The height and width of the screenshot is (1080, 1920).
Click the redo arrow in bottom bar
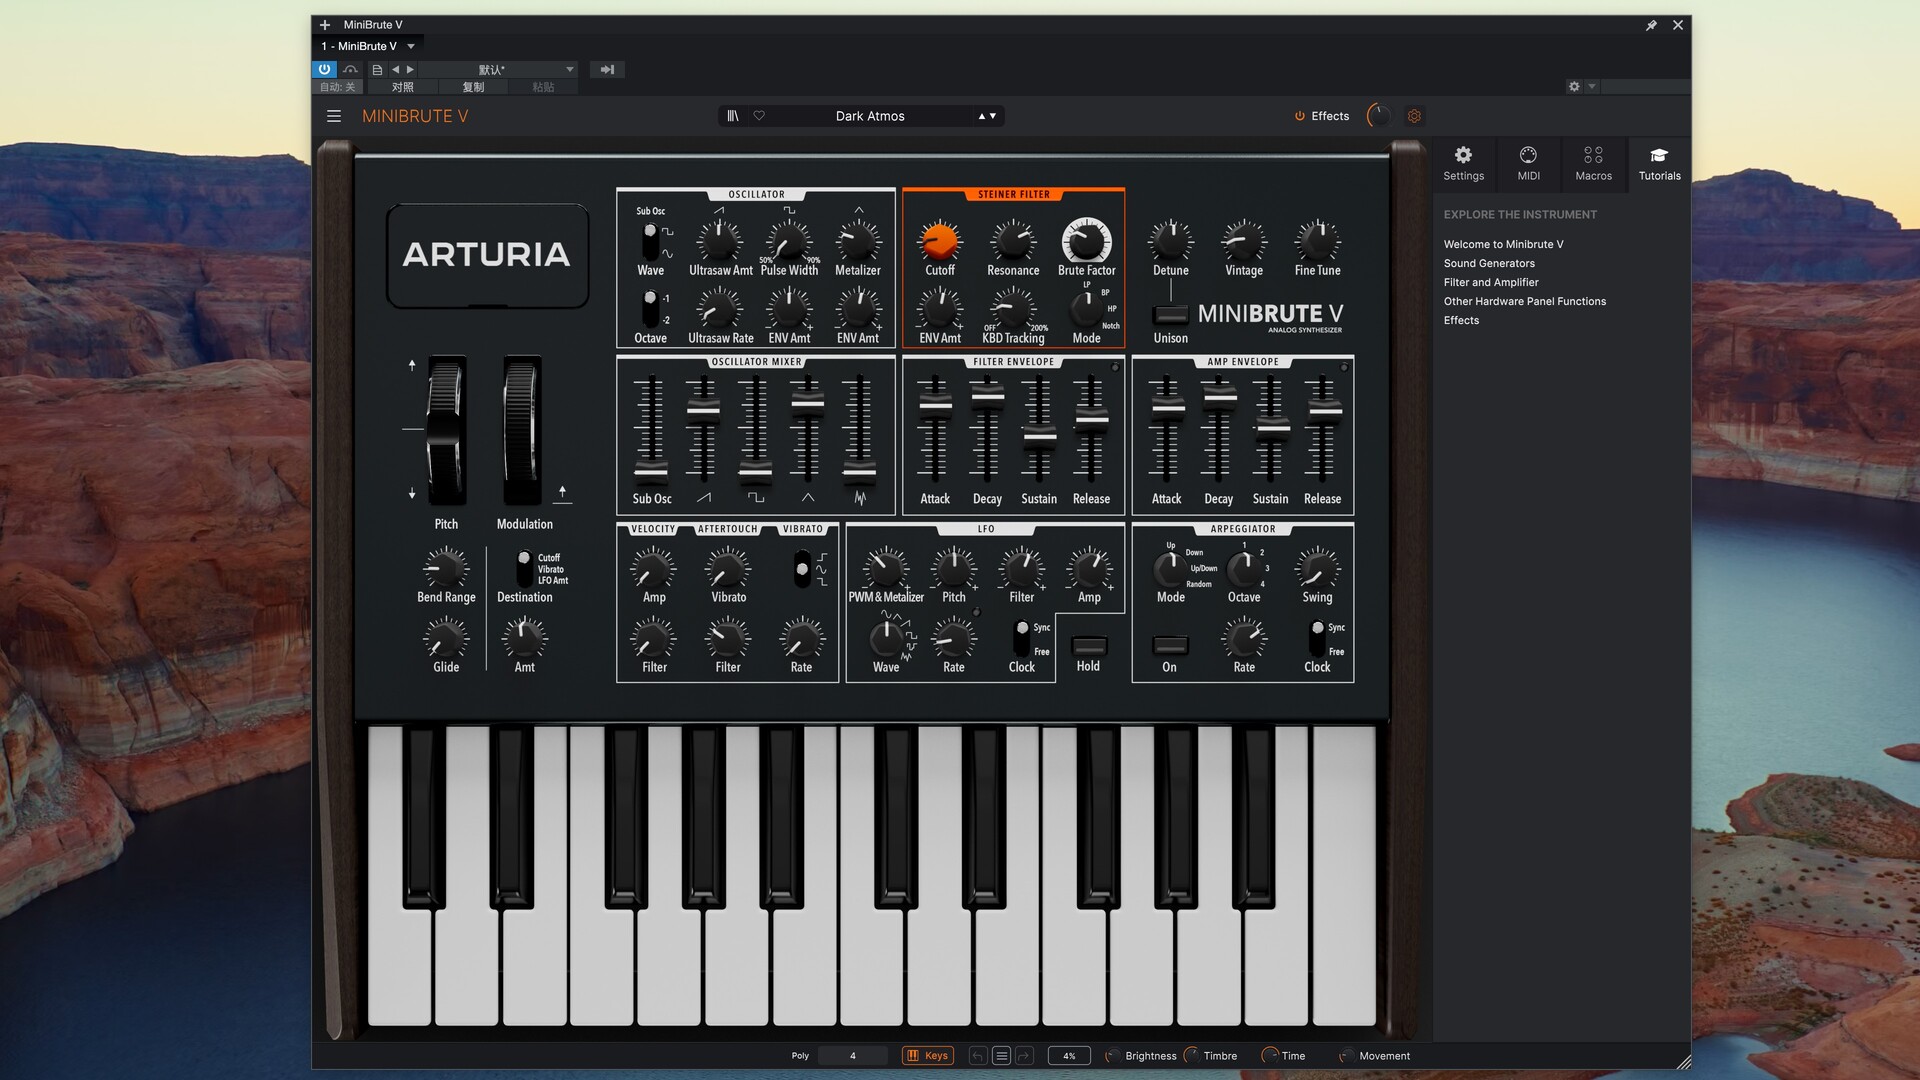pos(1024,1056)
